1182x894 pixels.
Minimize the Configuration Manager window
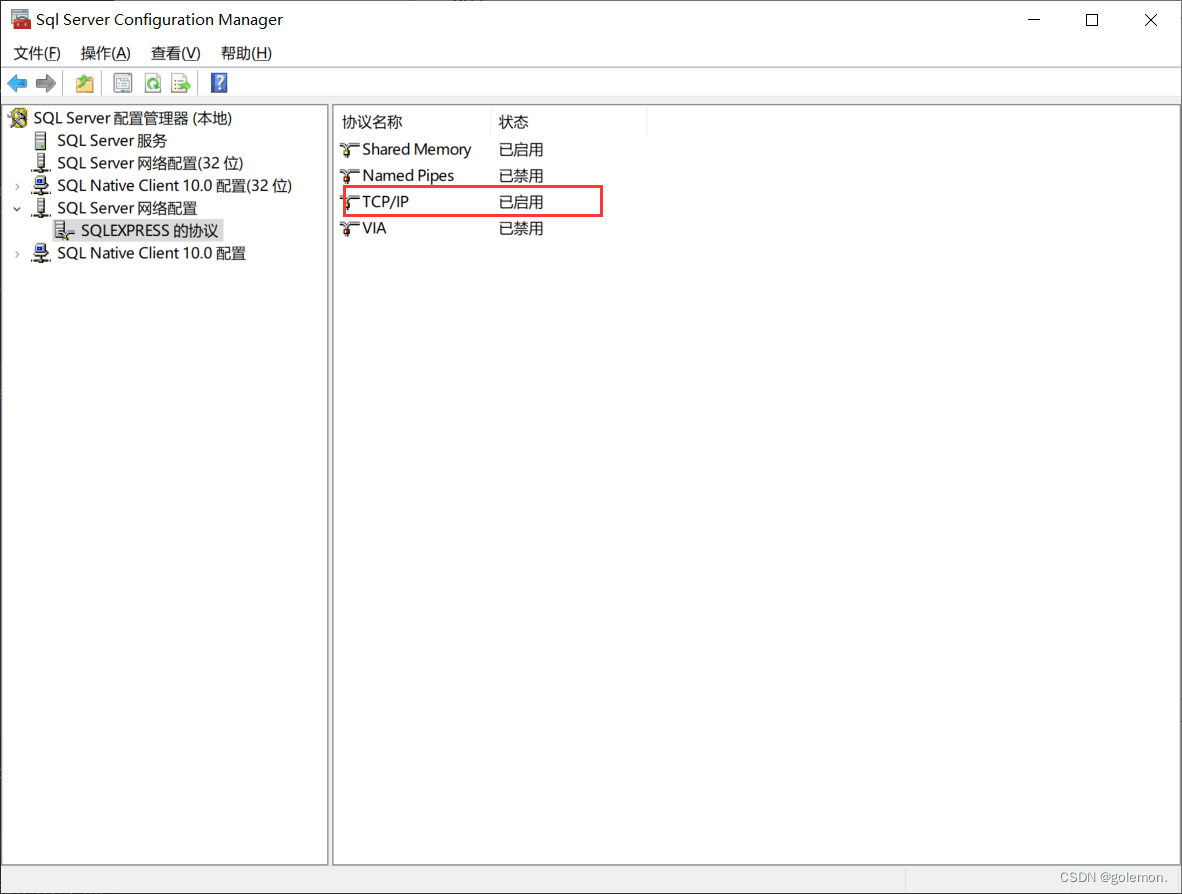coord(1033,20)
